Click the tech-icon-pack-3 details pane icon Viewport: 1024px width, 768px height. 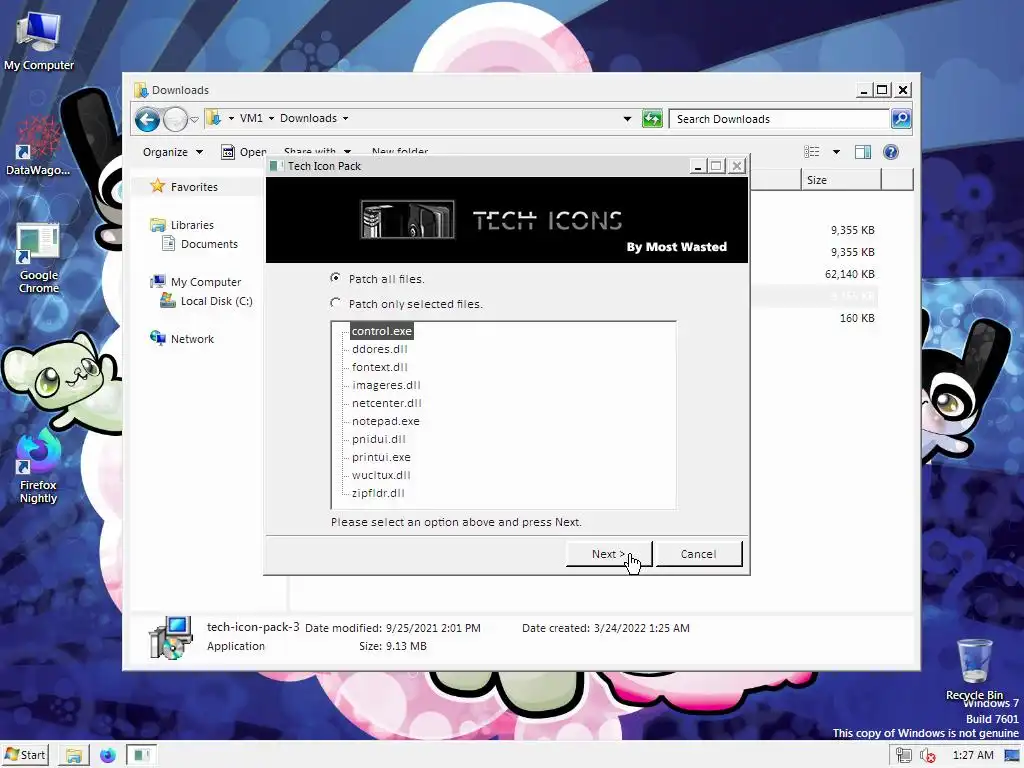170,637
